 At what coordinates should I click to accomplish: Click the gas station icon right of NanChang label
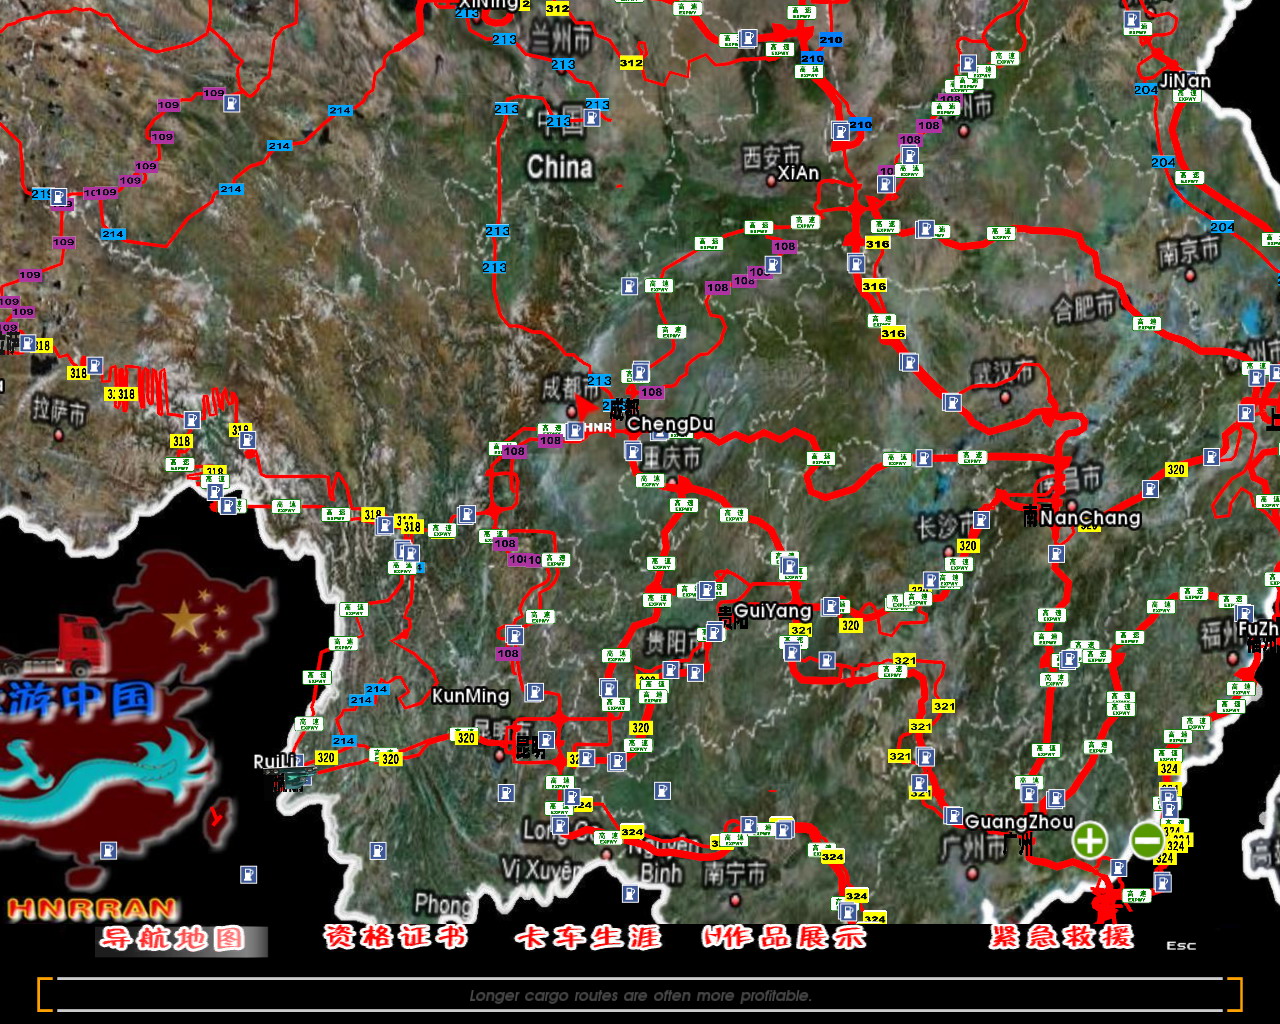click(x=1151, y=489)
